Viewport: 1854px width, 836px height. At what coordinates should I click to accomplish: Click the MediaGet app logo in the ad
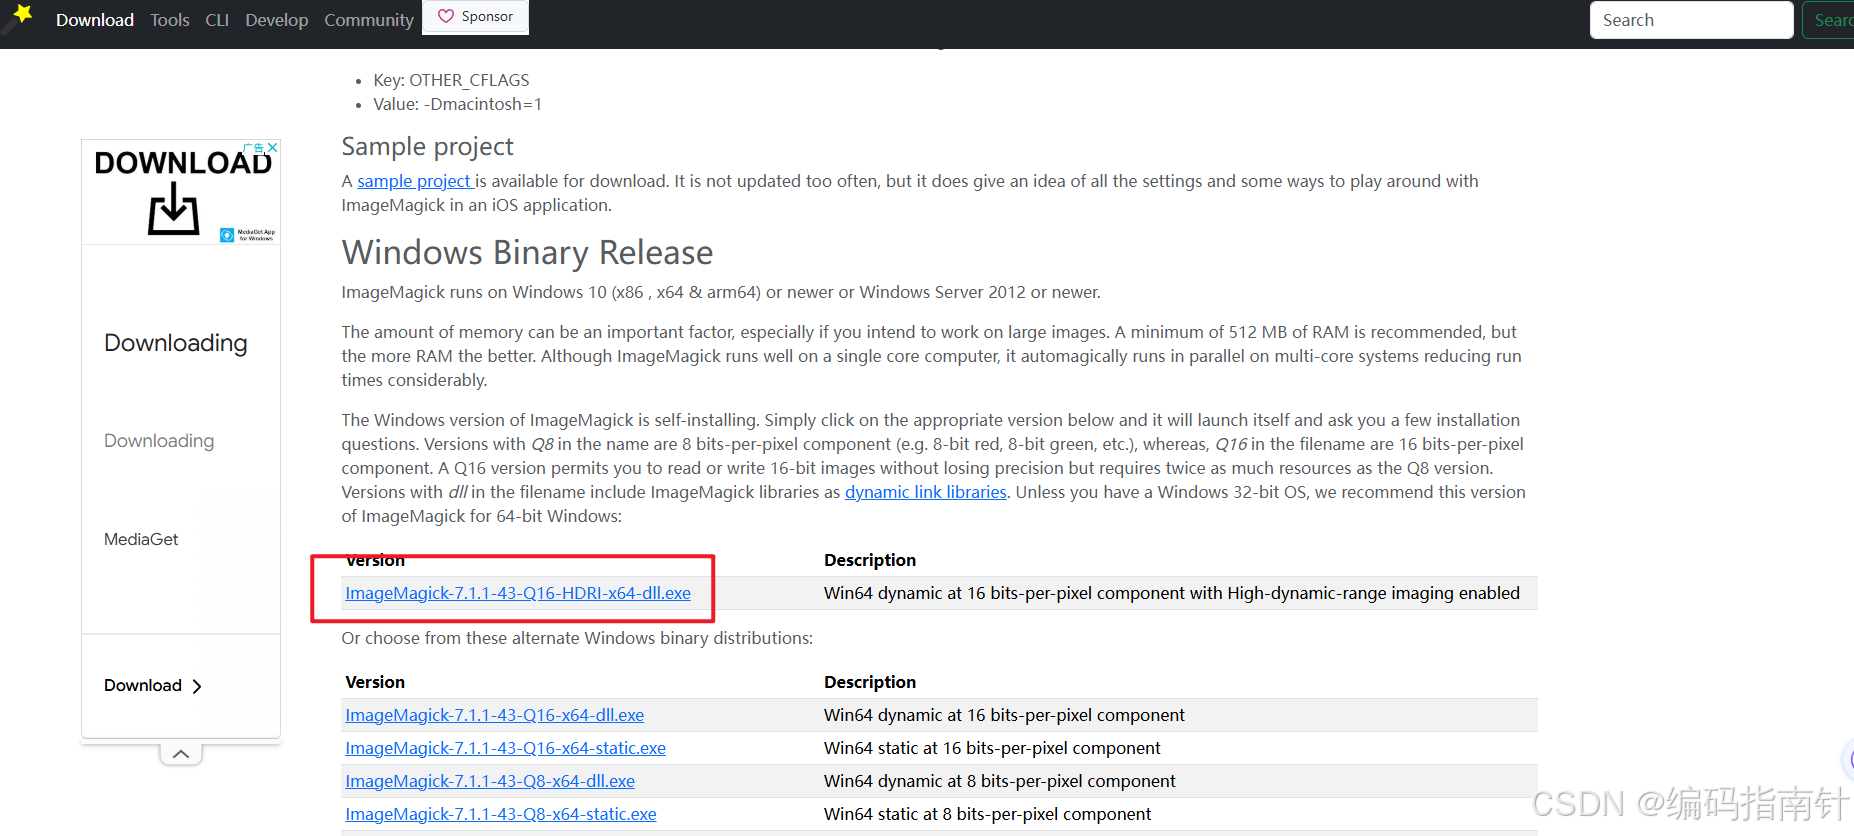click(227, 235)
